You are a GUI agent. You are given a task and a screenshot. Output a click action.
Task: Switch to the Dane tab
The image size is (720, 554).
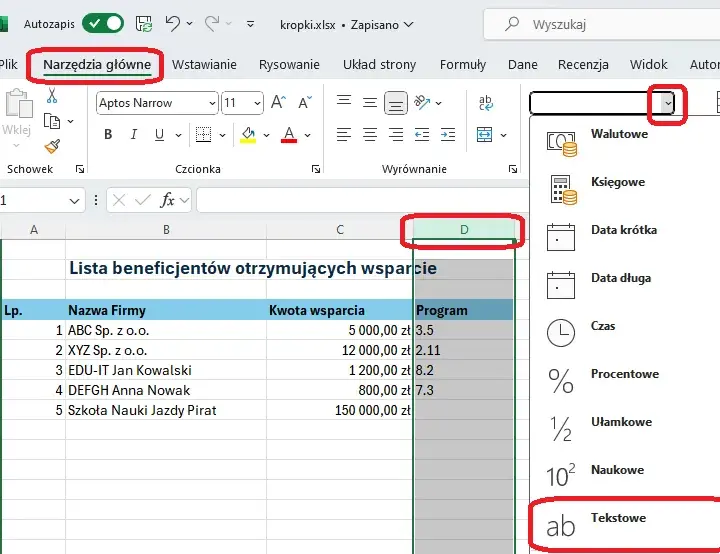523,65
